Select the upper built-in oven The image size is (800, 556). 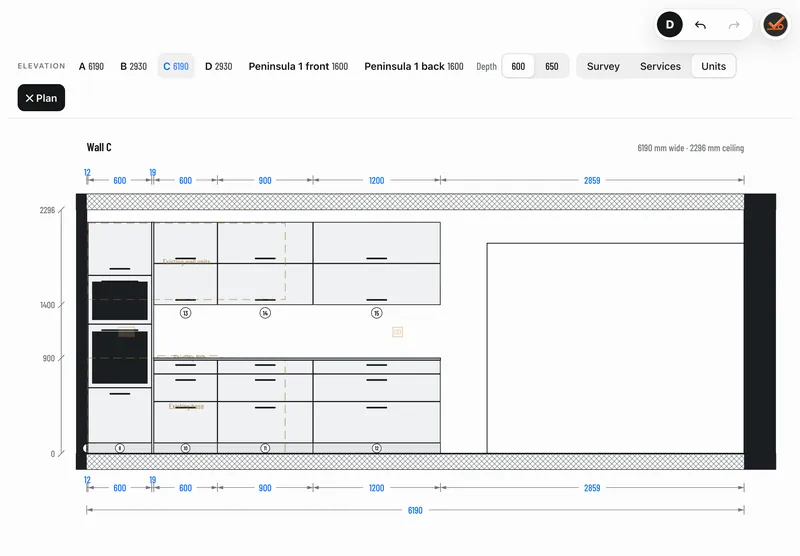pyautogui.click(x=120, y=300)
